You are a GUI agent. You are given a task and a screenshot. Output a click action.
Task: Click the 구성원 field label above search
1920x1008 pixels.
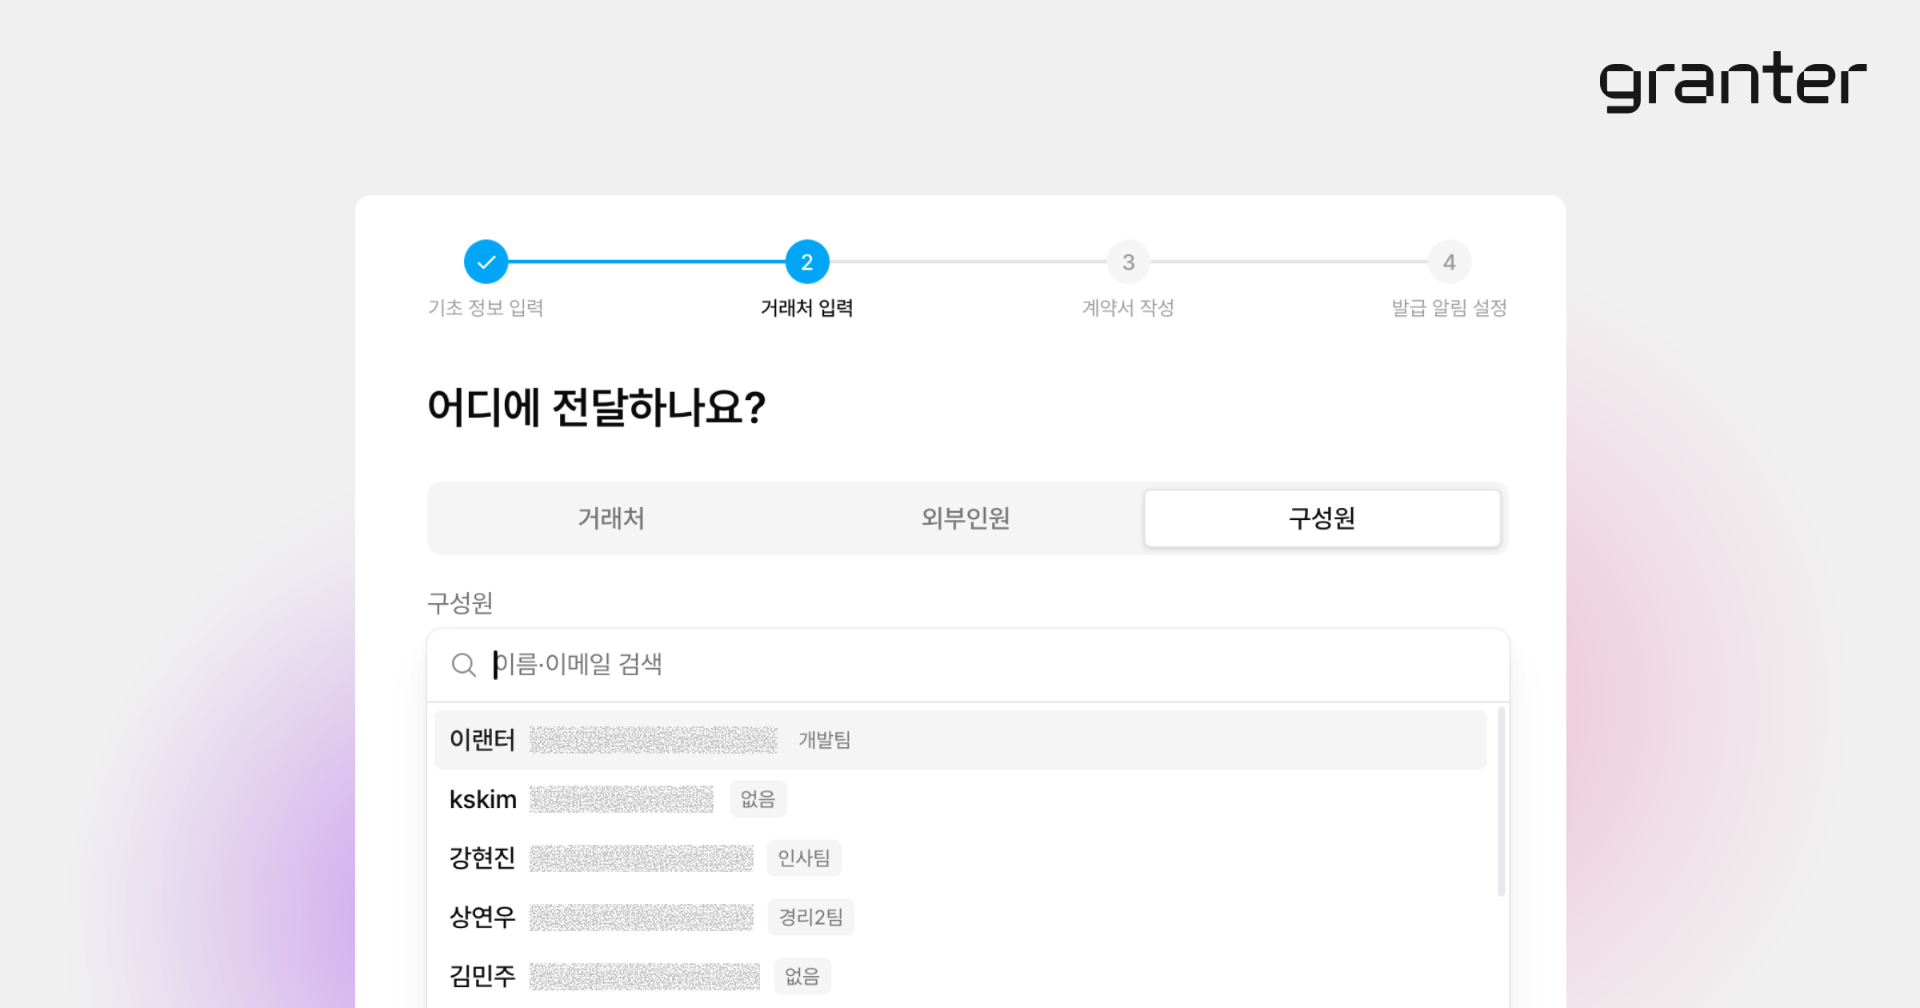(x=460, y=603)
